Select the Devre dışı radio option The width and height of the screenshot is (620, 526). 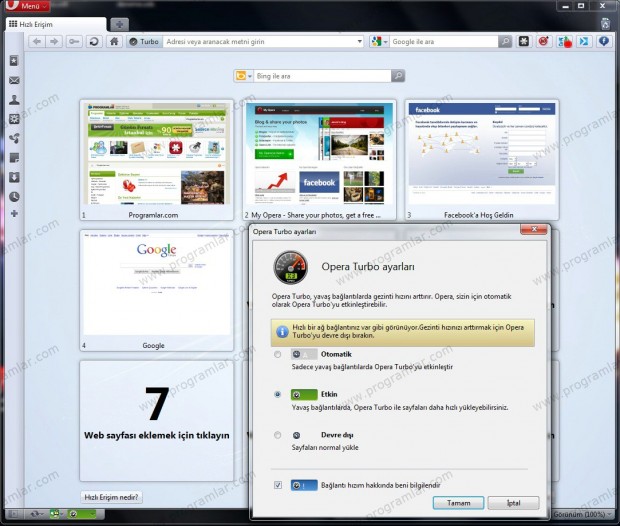click(x=278, y=435)
